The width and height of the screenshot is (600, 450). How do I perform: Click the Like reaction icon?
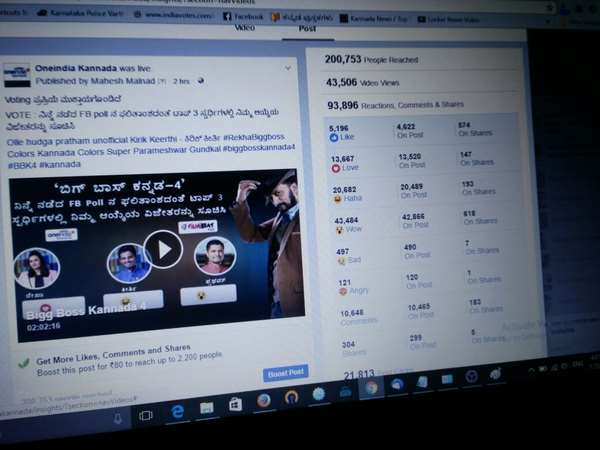(334, 137)
